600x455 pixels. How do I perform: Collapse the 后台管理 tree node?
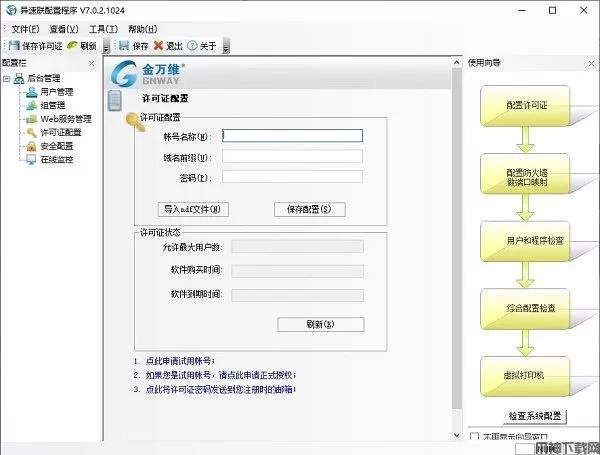[6, 79]
